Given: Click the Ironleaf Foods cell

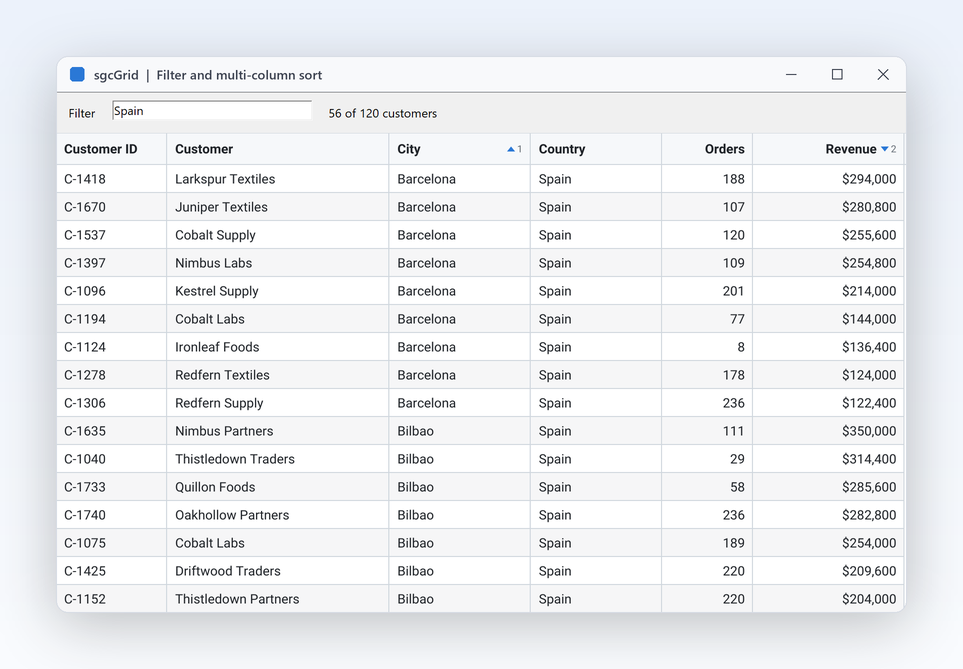Looking at the screenshot, I should click(278, 347).
